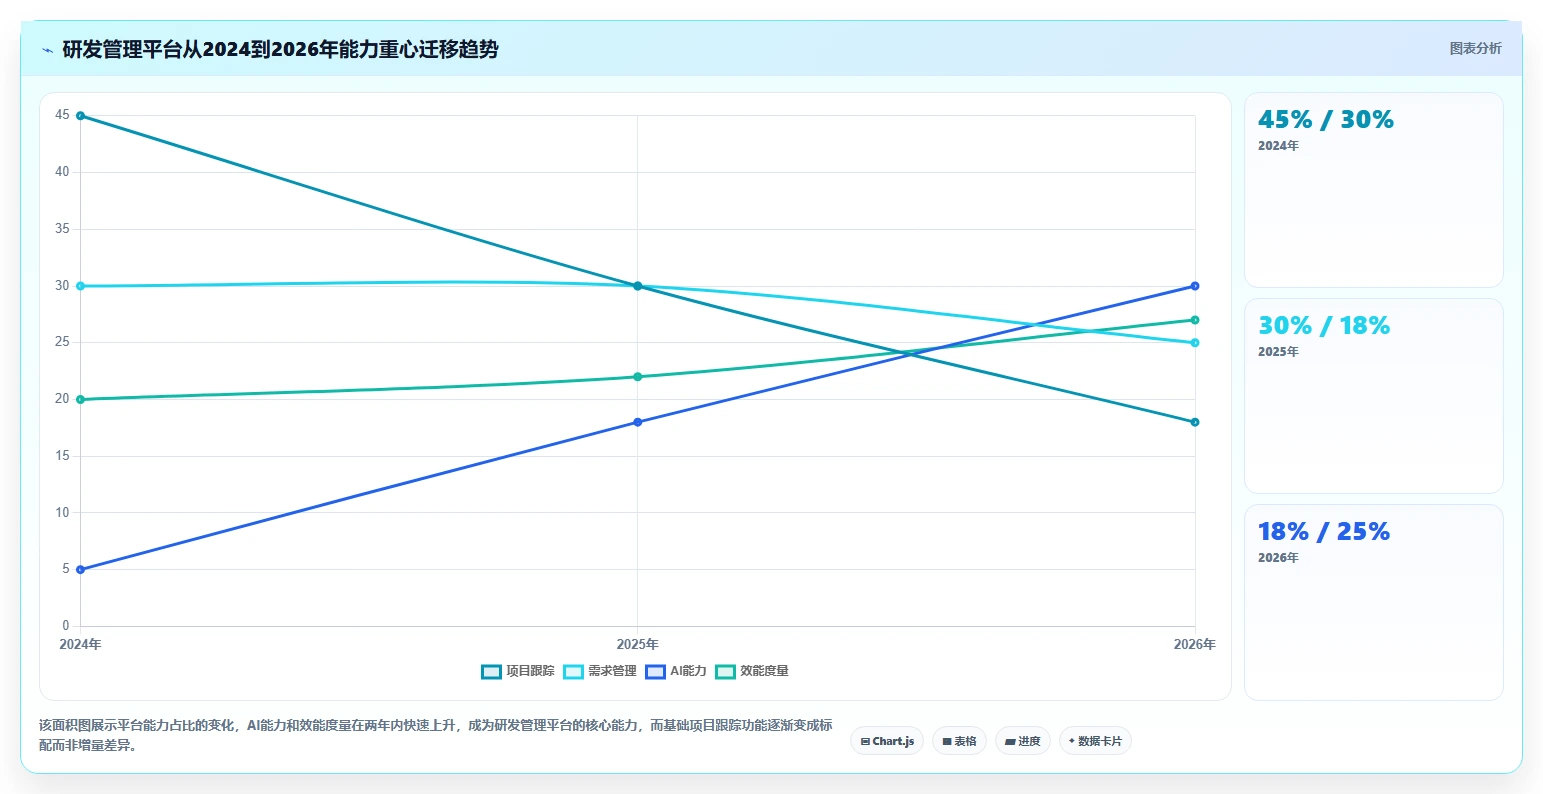Click the 30% / 18% stat card value
The width and height of the screenshot is (1543, 794).
1324,326
